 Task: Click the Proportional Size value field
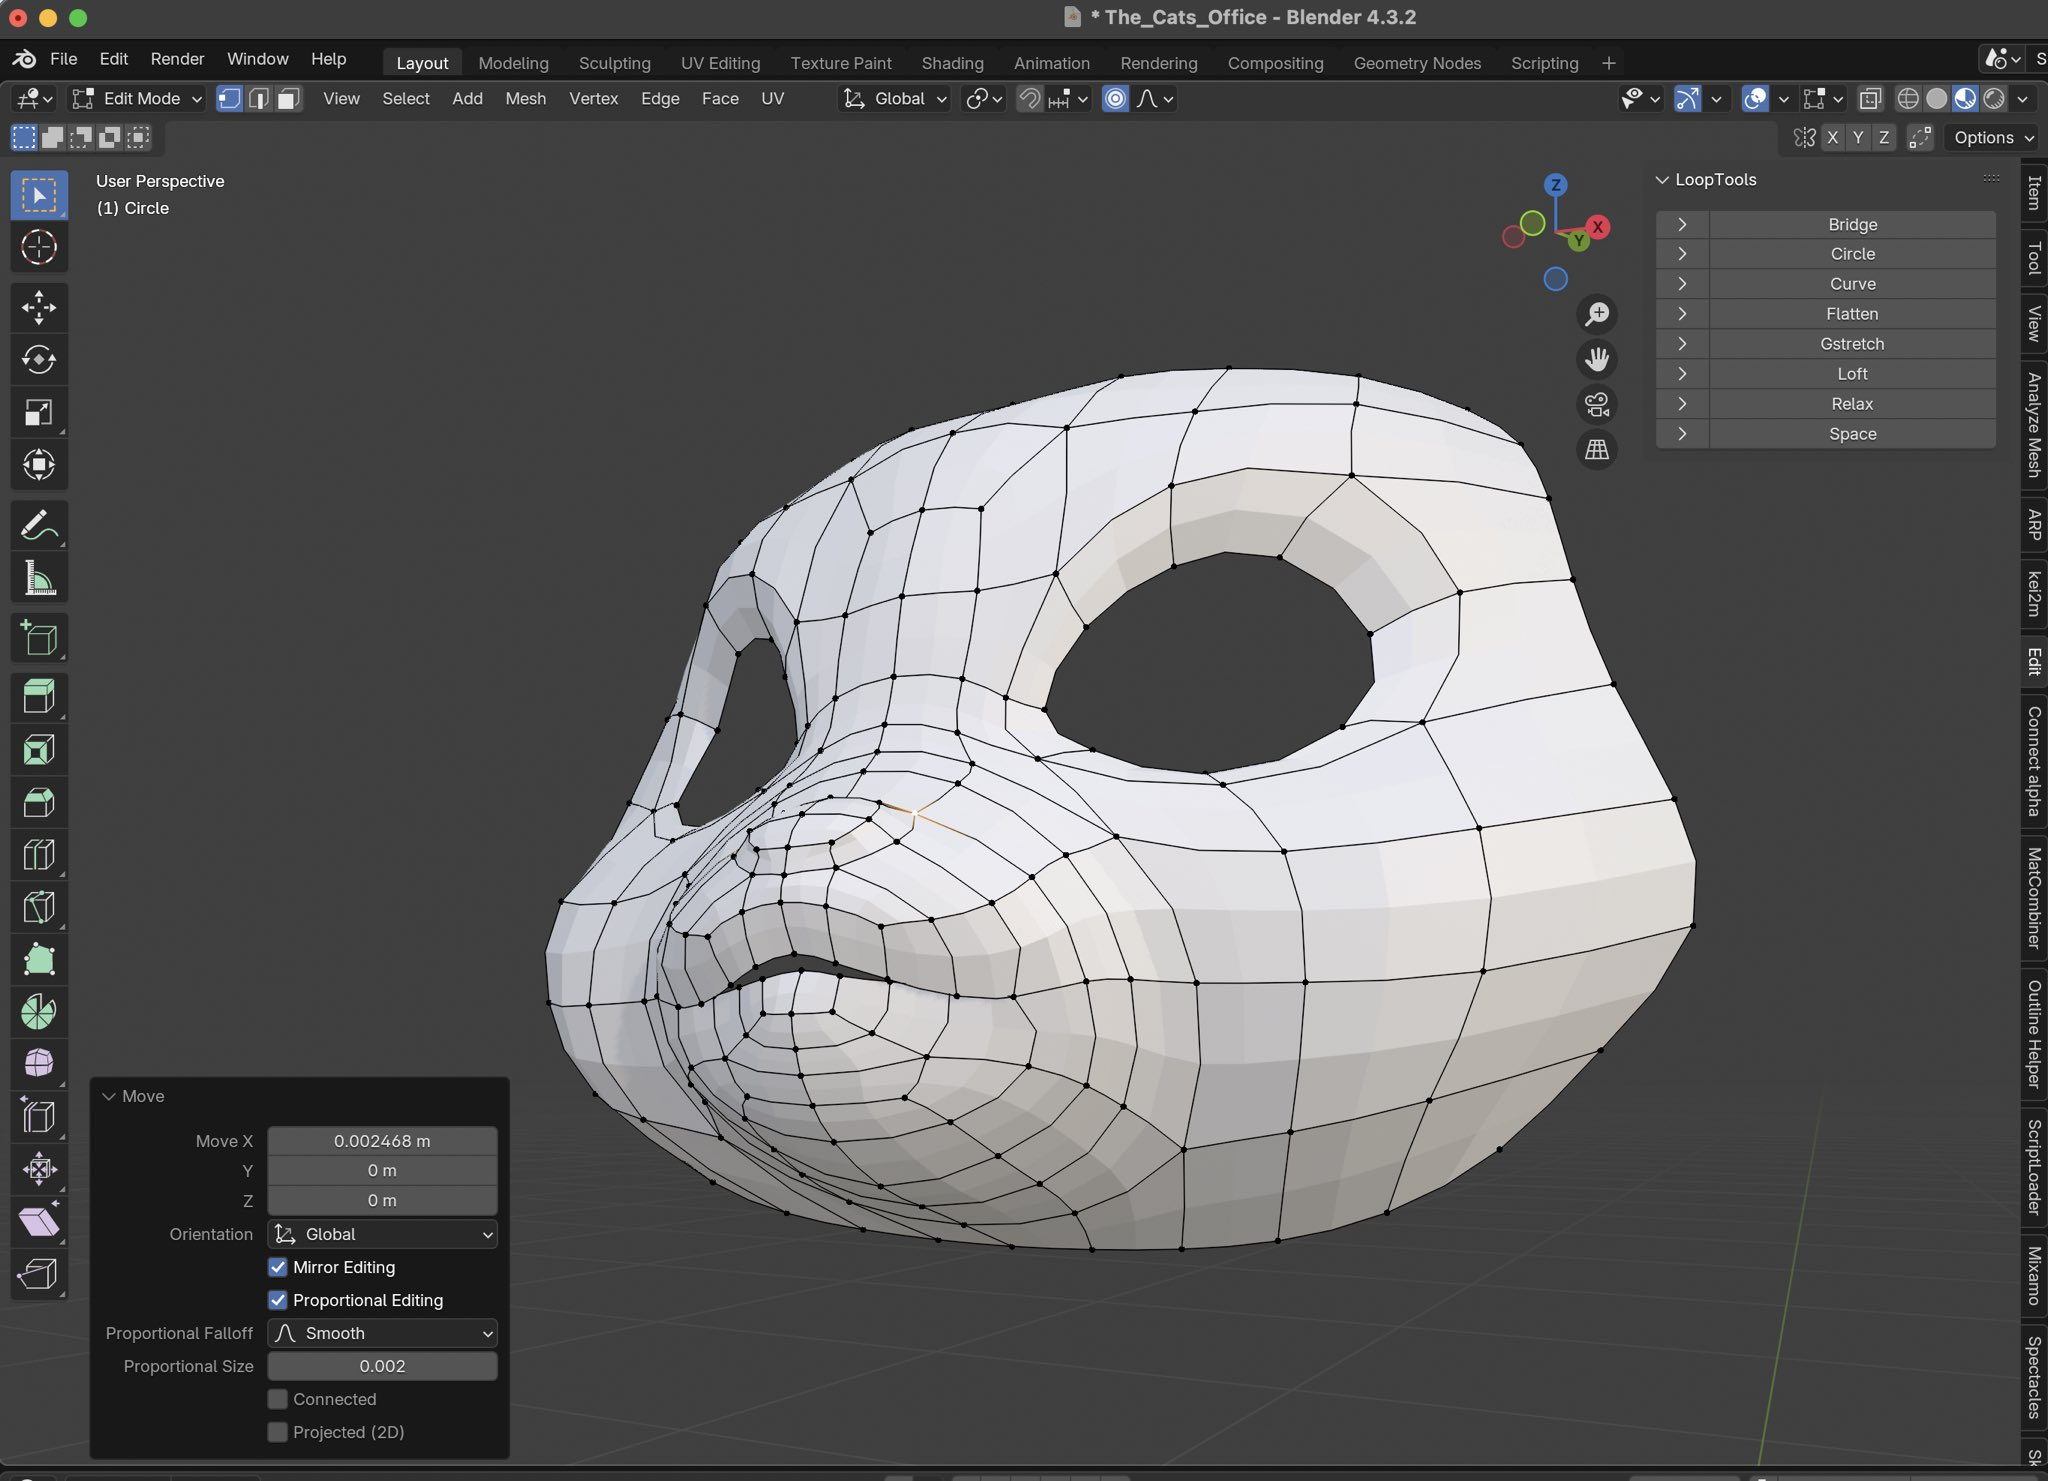[382, 1366]
